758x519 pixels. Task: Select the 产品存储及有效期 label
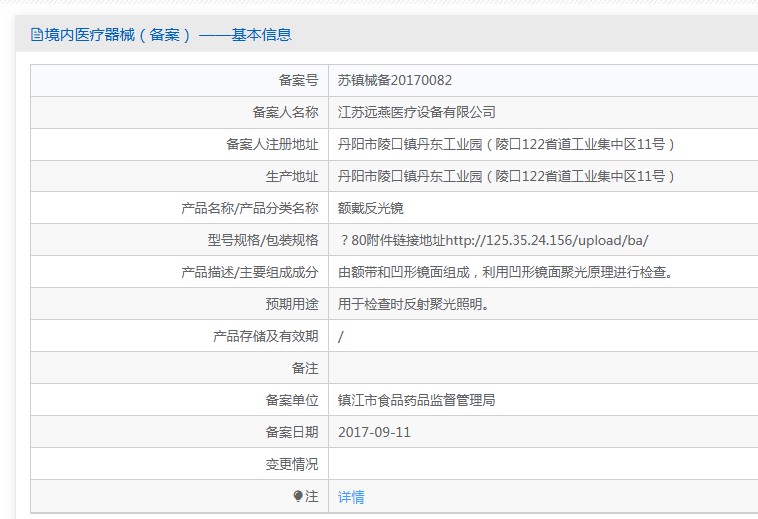click(266, 336)
